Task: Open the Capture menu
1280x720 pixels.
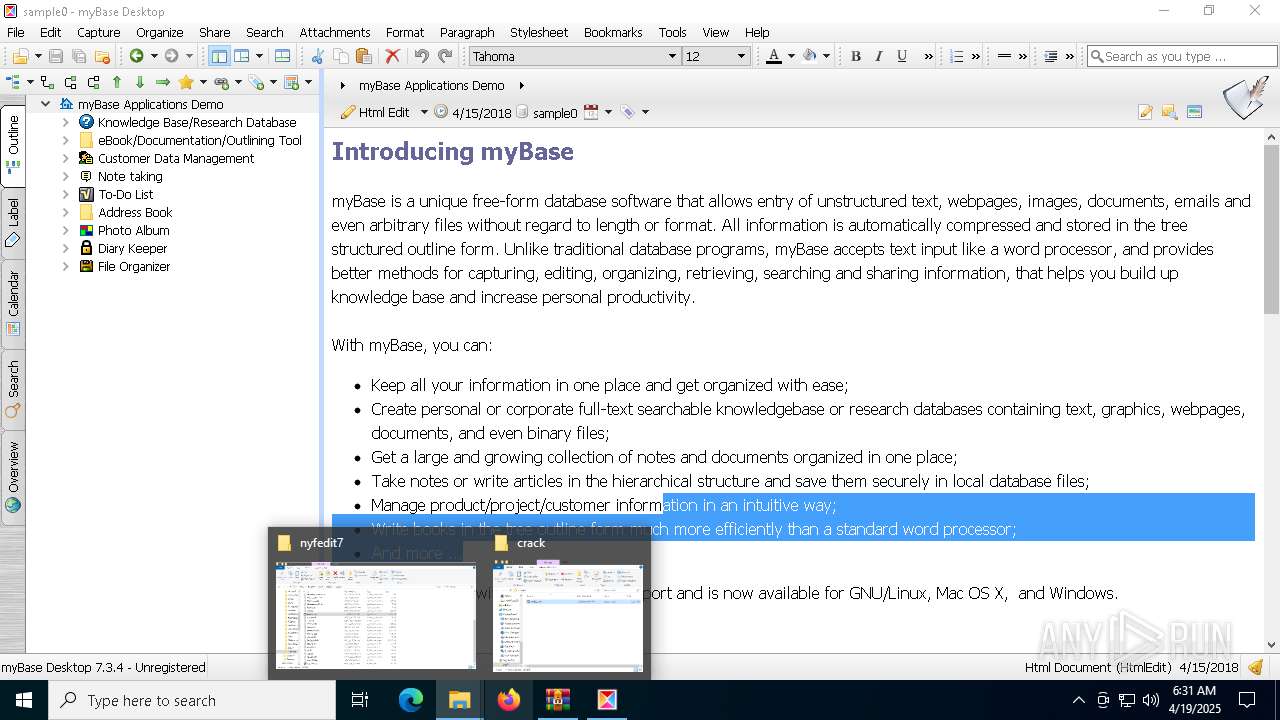Action: pos(99,32)
